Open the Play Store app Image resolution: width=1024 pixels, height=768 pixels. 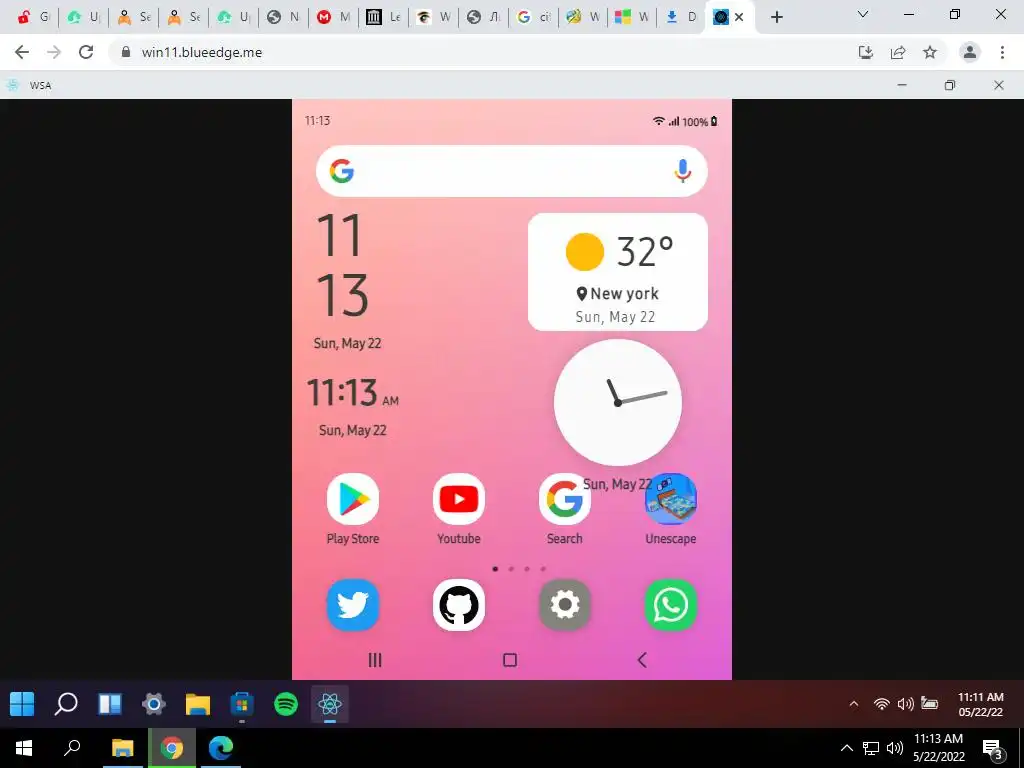pyautogui.click(x=353, y=500)
